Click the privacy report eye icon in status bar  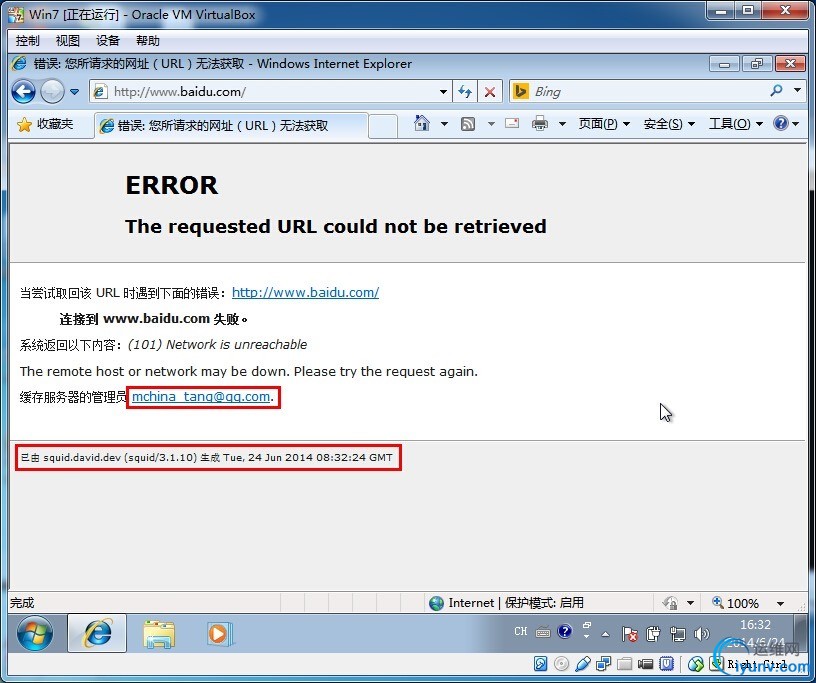pos(670,603)
